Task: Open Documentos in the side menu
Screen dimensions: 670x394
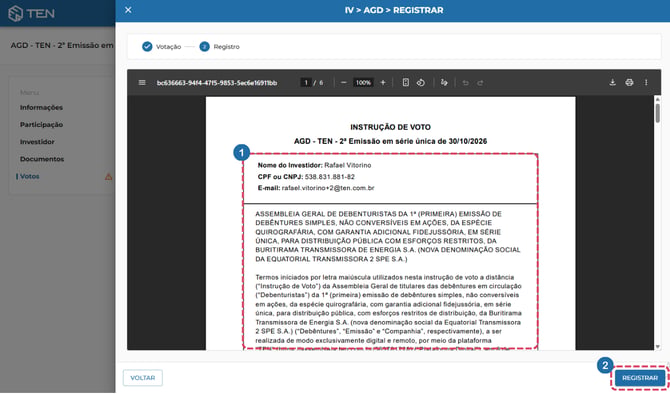Action: tap(42, 159)
